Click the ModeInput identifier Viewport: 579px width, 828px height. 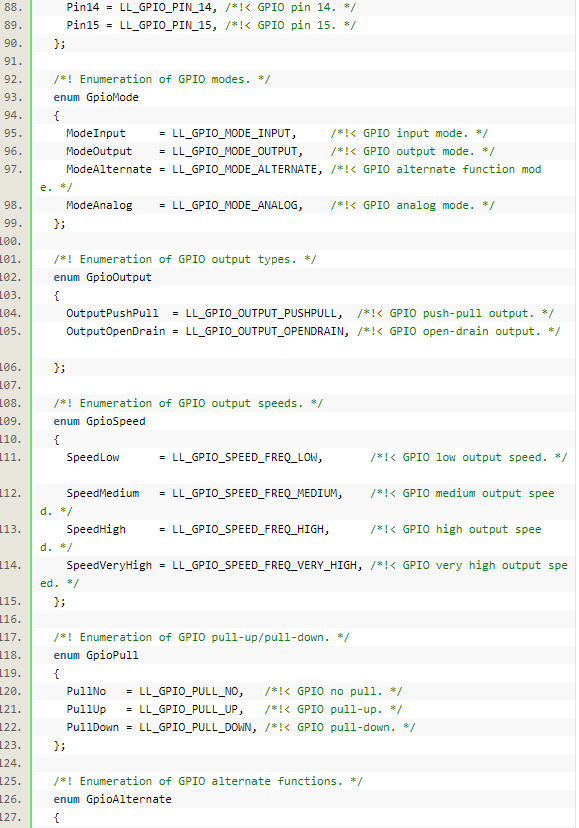pyautogui.click(x=96, y=133)
